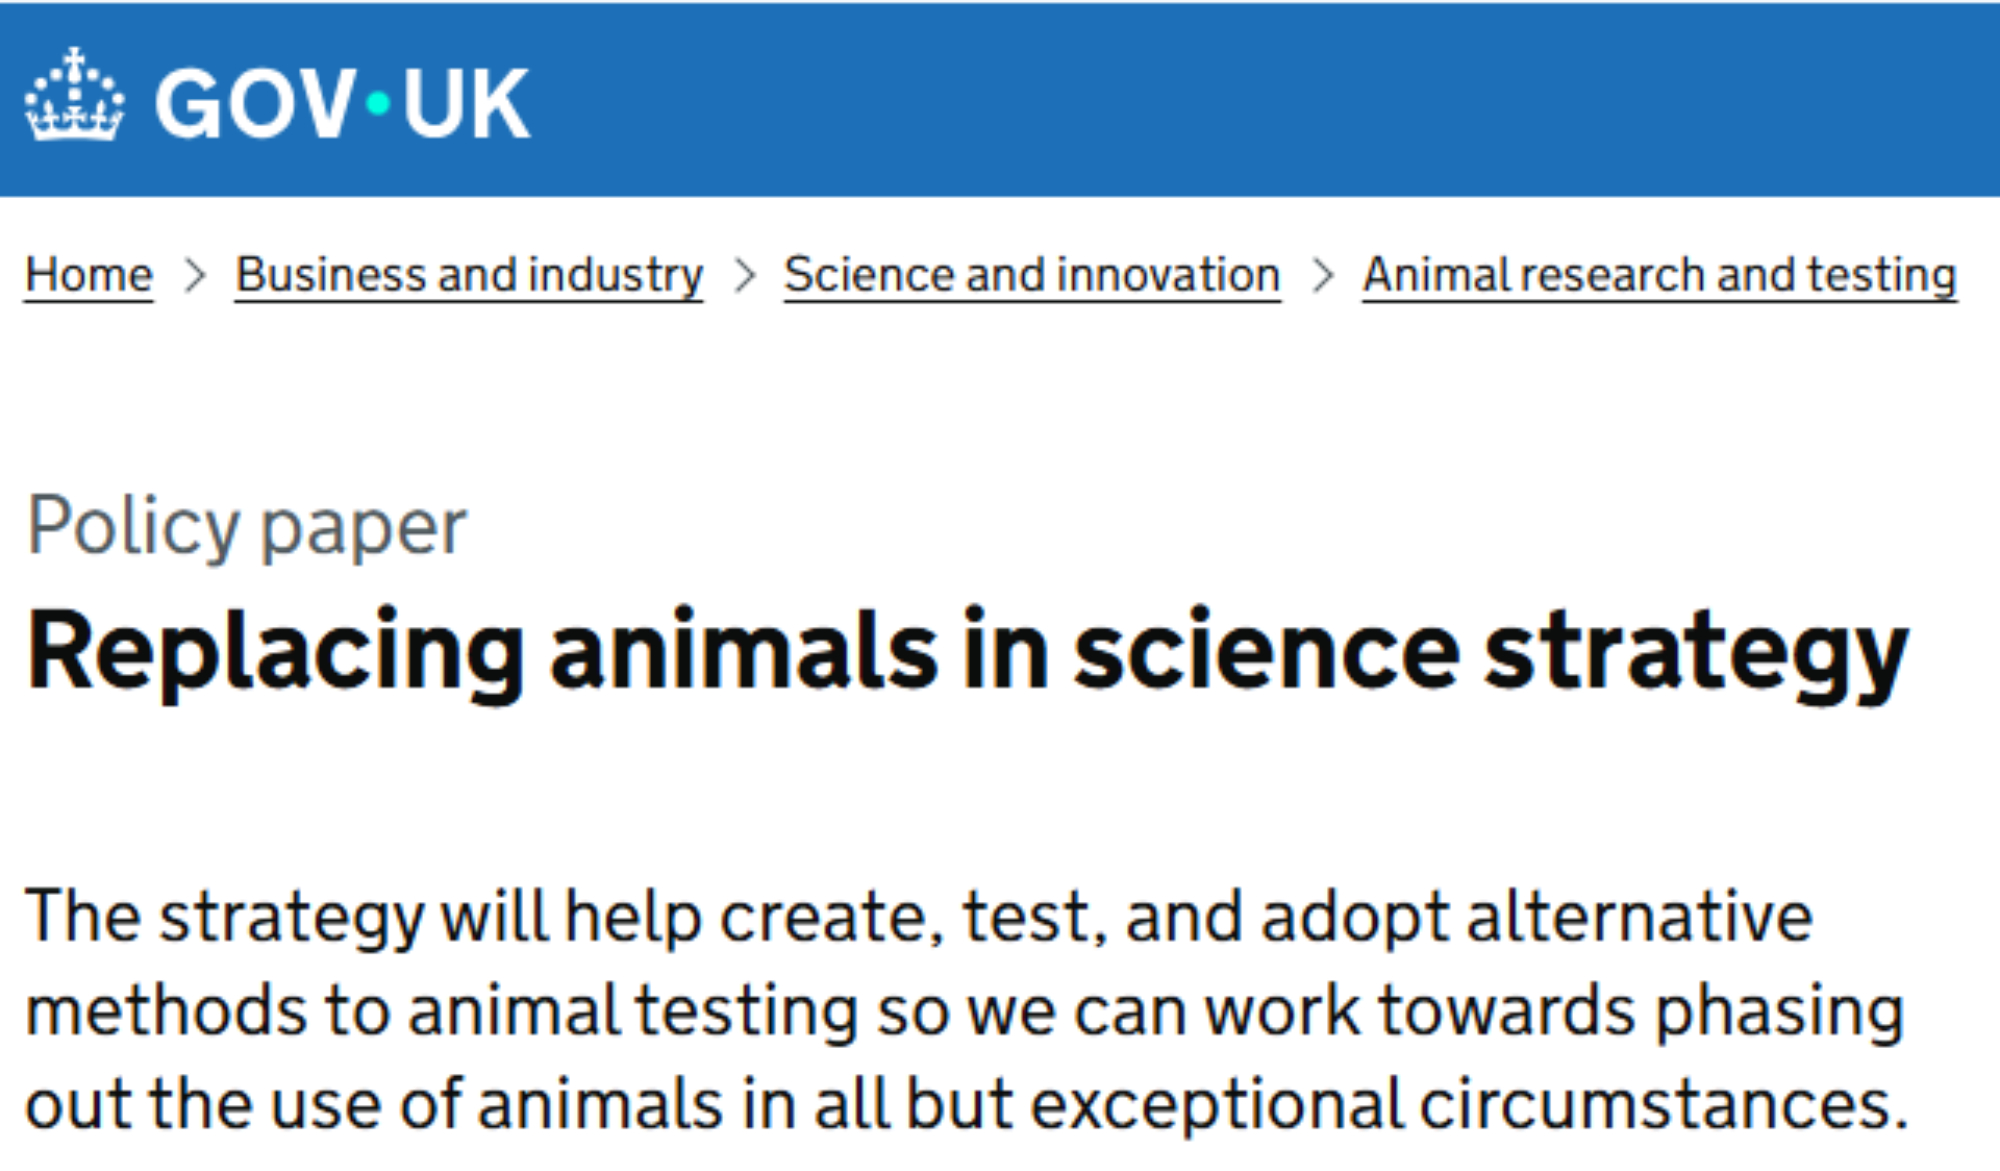Open Science and innovation breadcrumb link
The image size is (2000, 1171).
1032,275
